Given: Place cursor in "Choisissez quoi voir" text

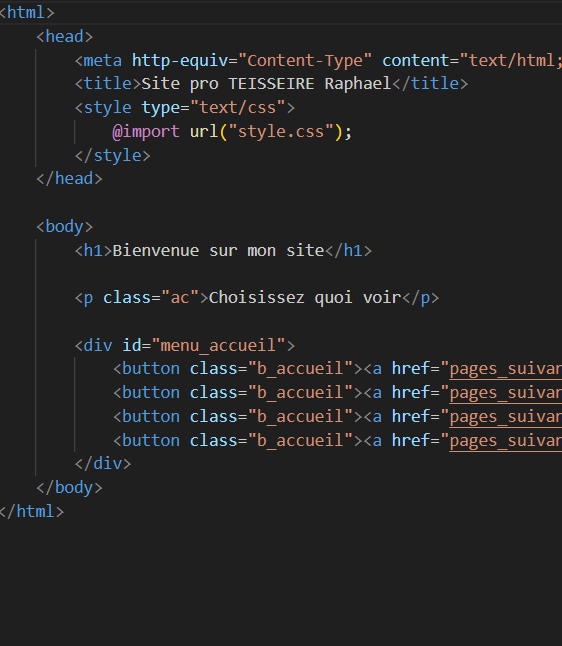Looking at the screenshot, I should pyautogui.click(x=305, y=297).
